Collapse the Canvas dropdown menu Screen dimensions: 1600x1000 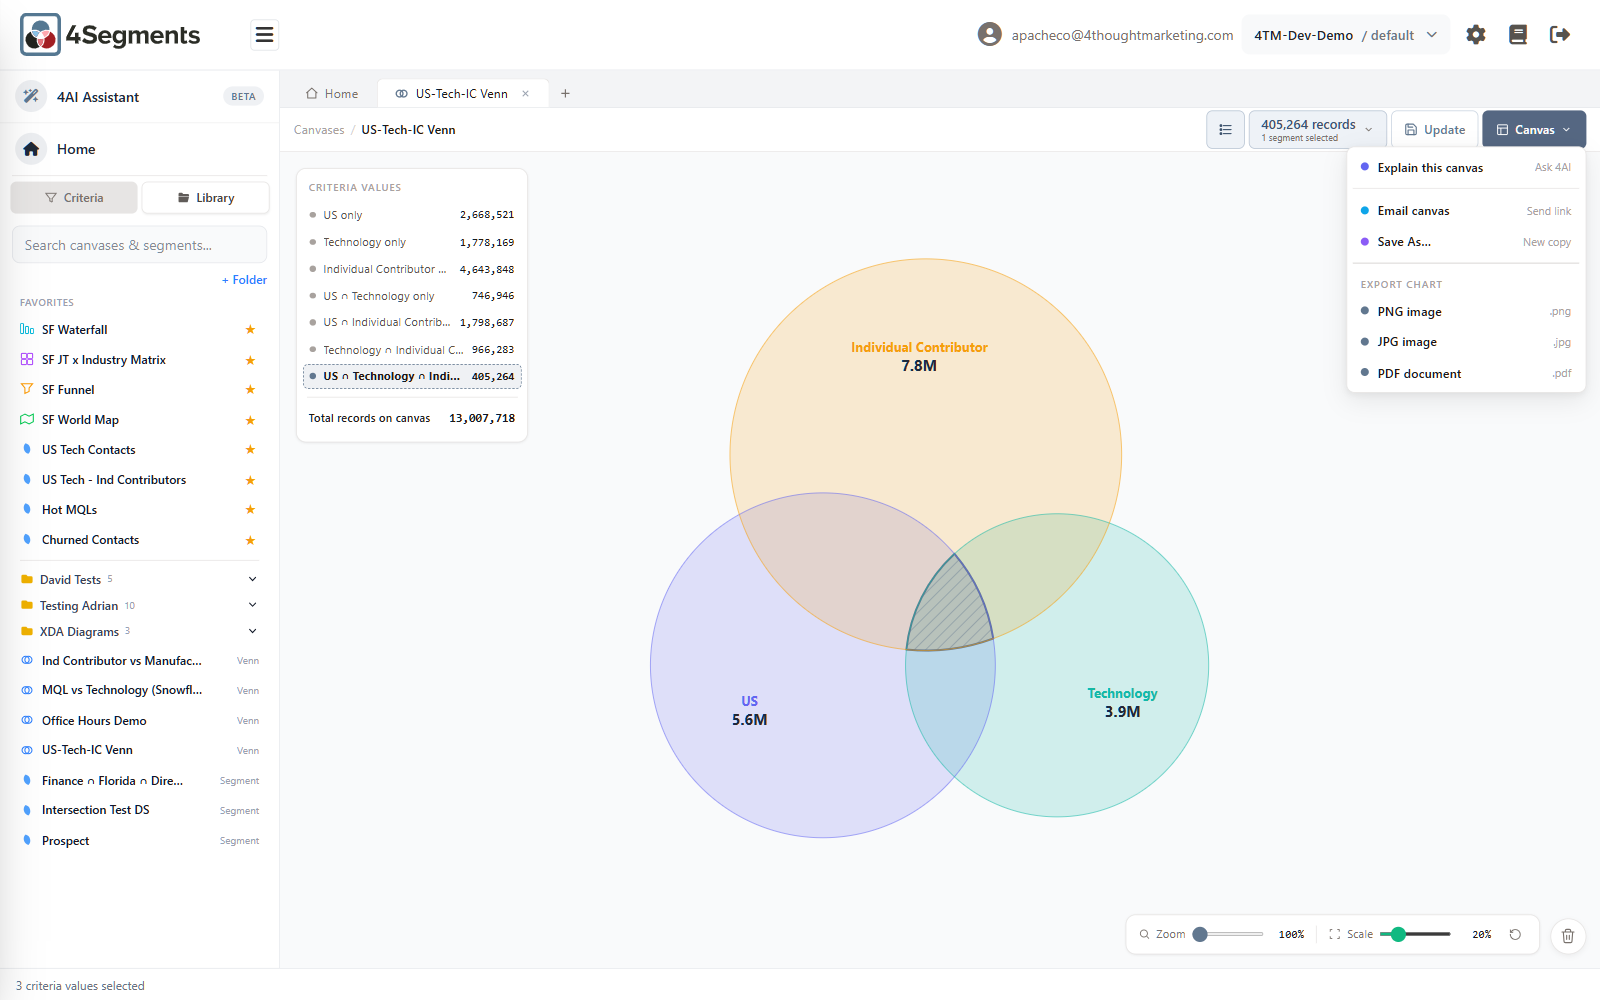pyautogui.click(x=1534, y=130)
